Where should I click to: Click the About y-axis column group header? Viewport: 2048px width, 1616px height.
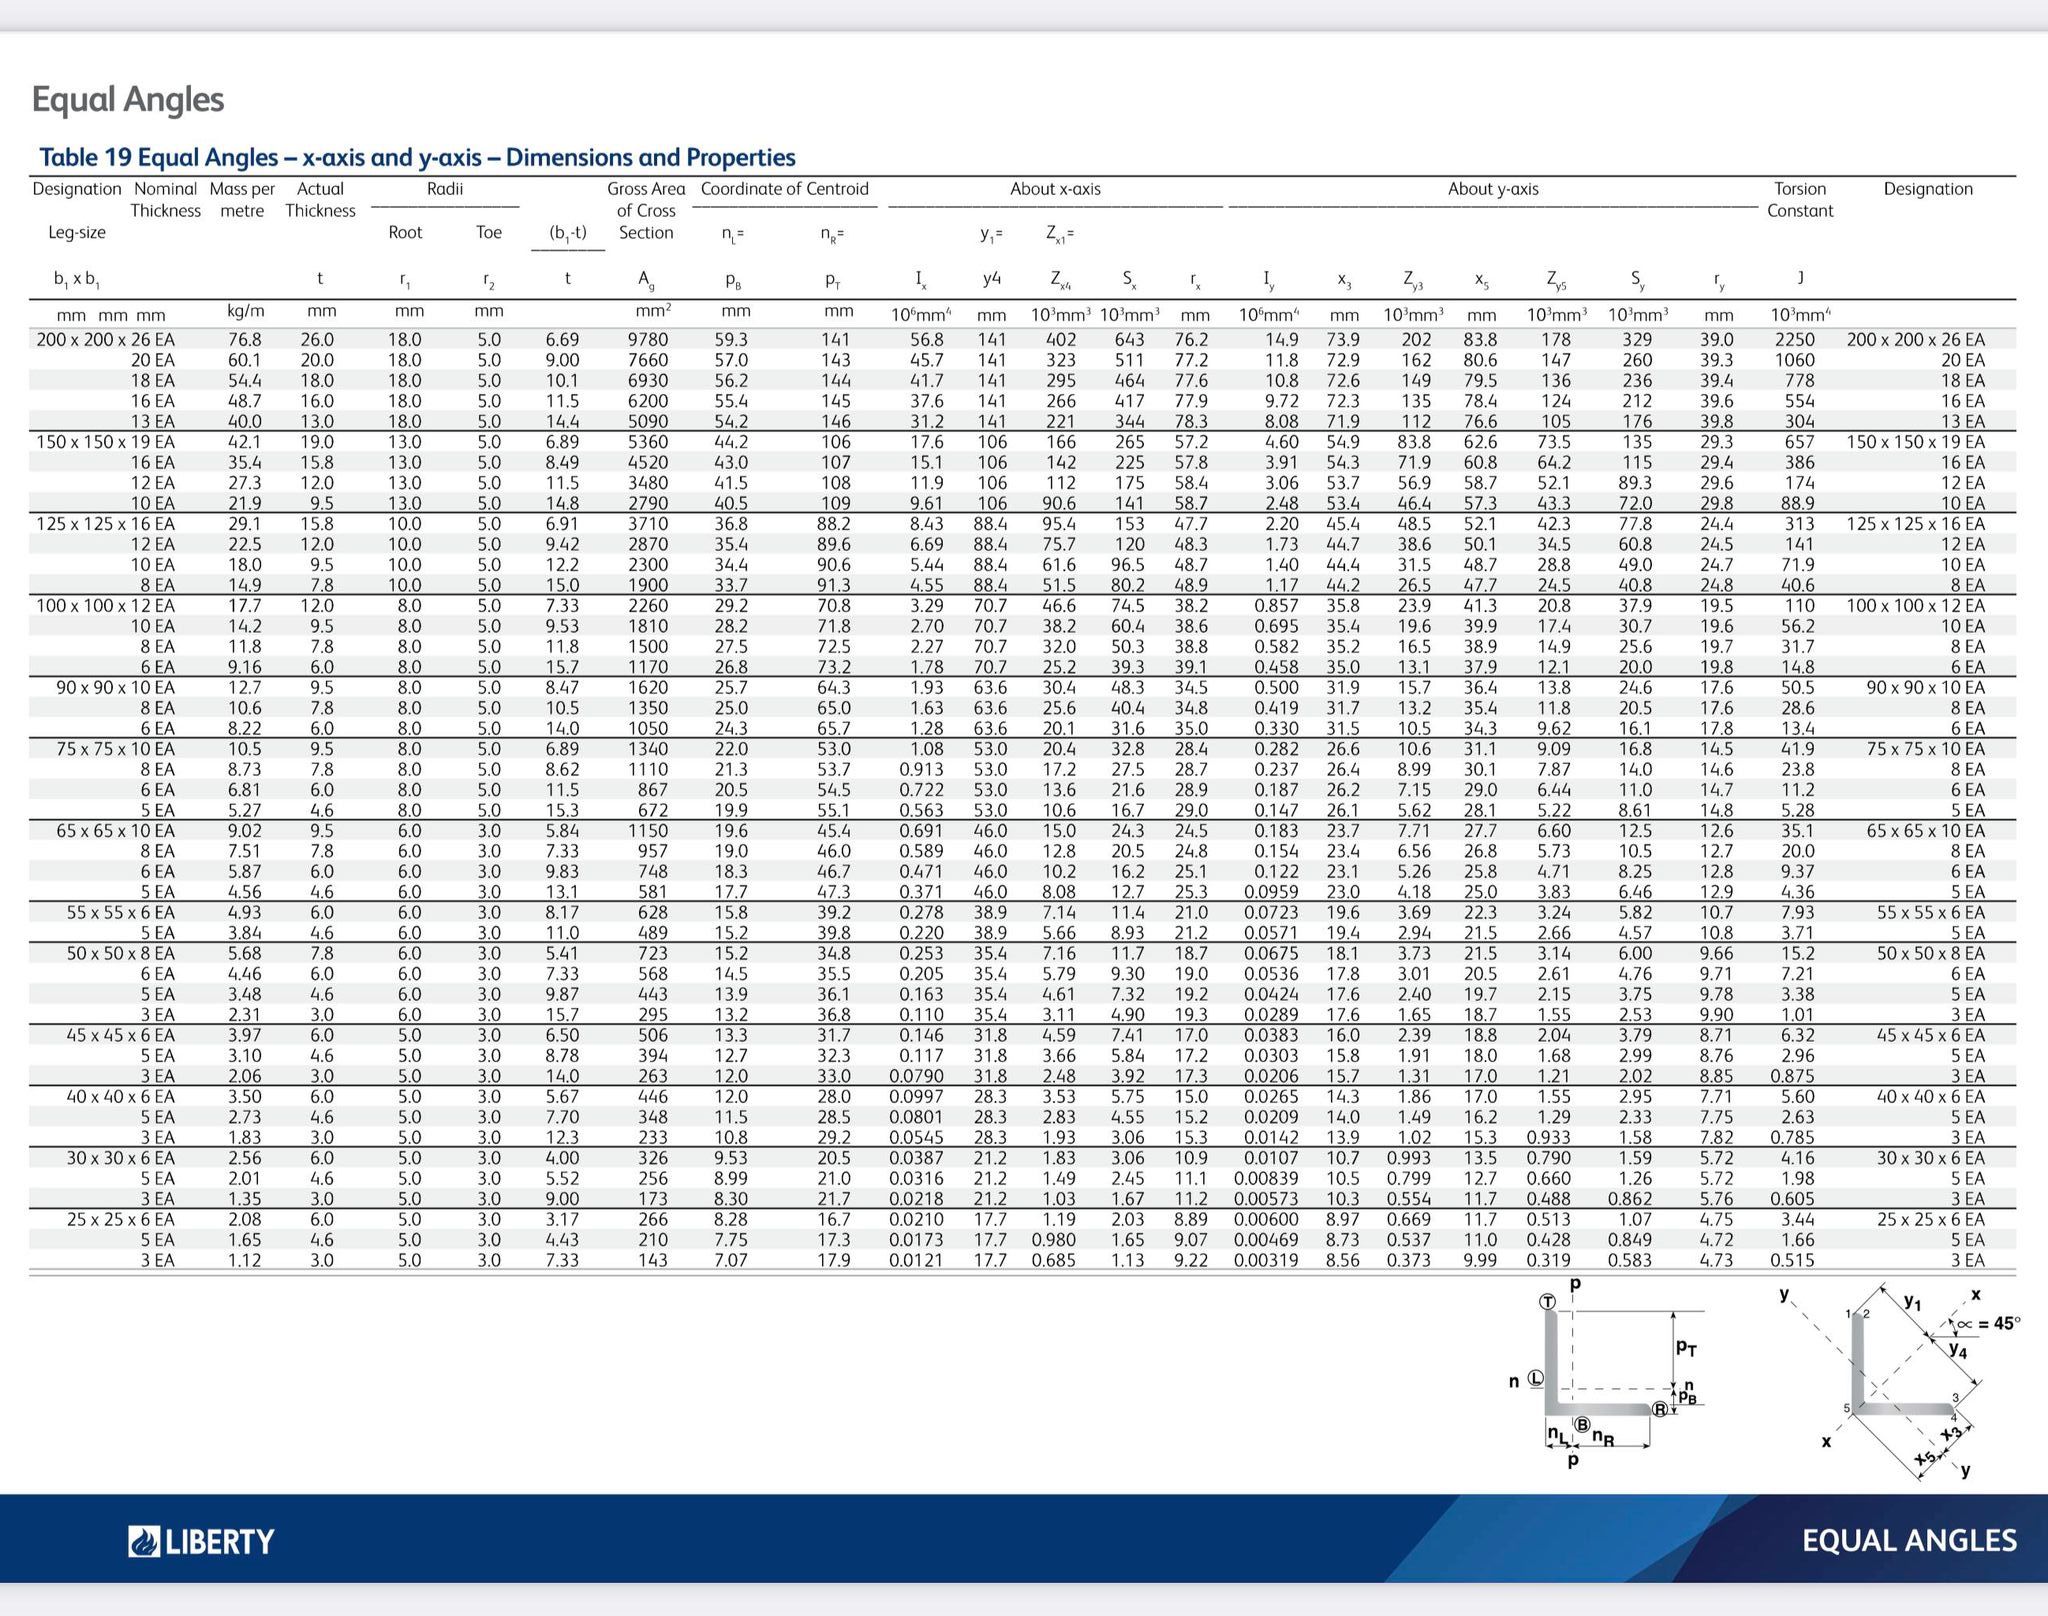1493,189
